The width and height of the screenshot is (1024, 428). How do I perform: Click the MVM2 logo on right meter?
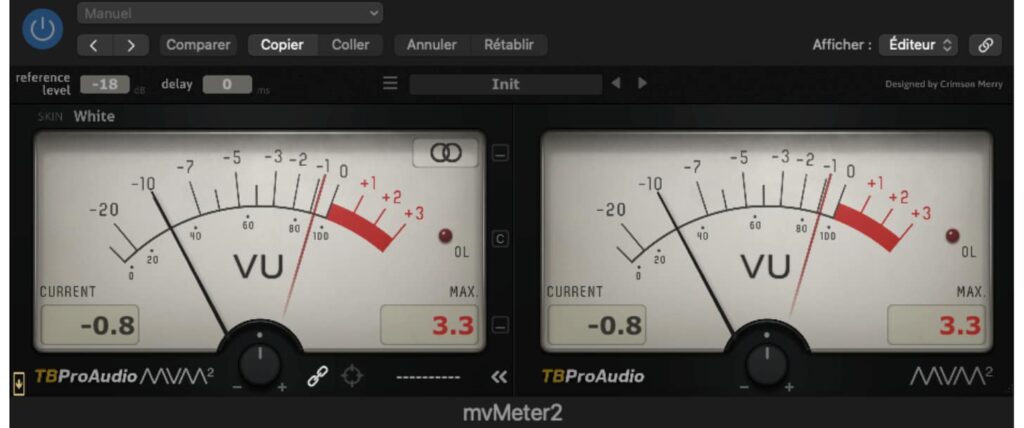click(x=952, y=376)
